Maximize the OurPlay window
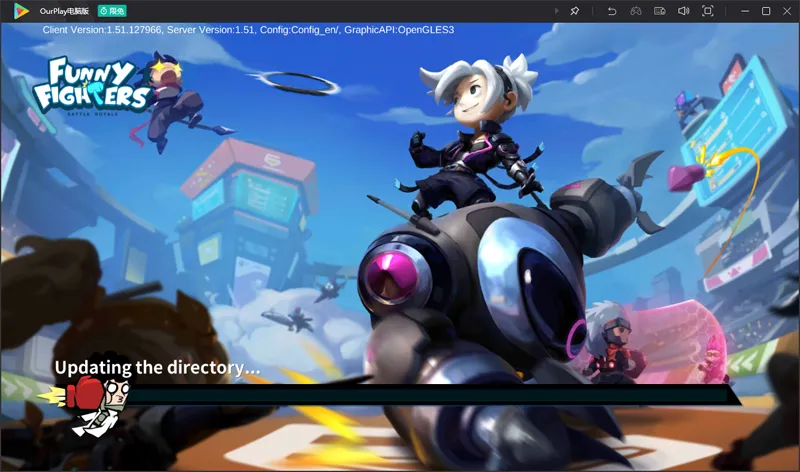 [x=766, y=11]
